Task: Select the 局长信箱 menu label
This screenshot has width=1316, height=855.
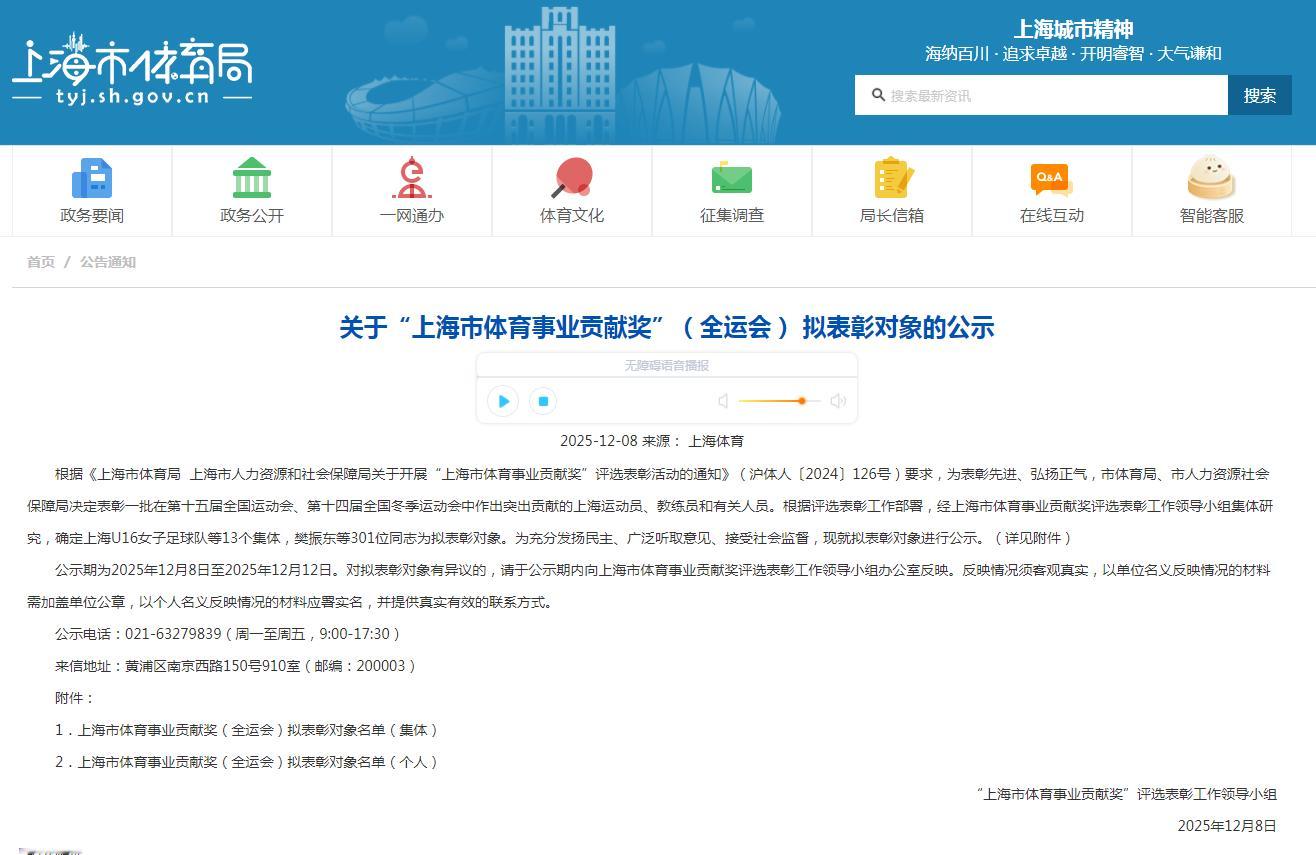Action: (892, 215)
